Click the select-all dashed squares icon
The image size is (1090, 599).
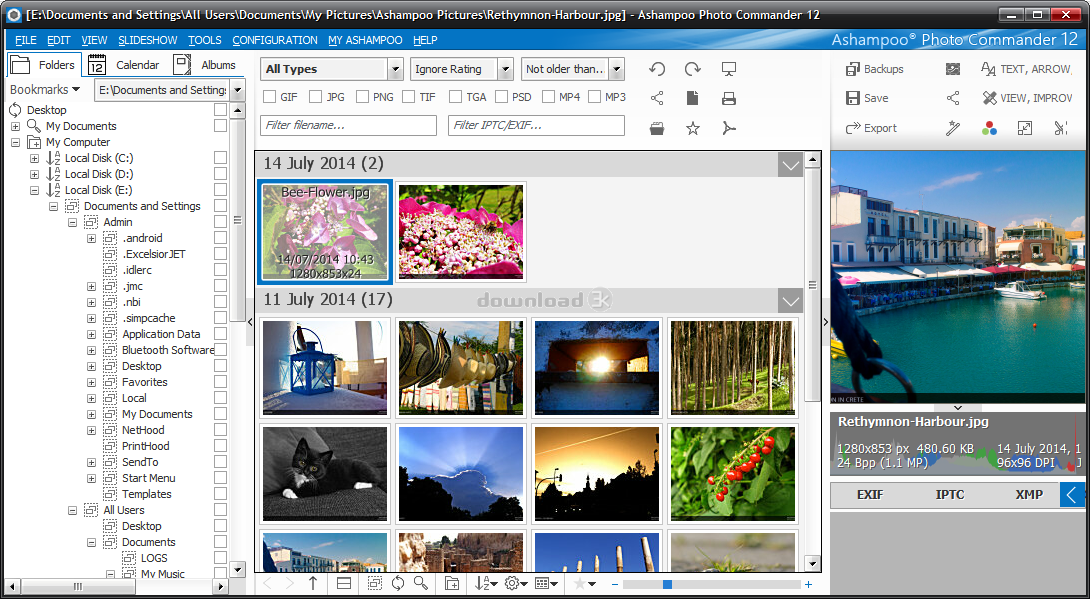pos(375,584)
